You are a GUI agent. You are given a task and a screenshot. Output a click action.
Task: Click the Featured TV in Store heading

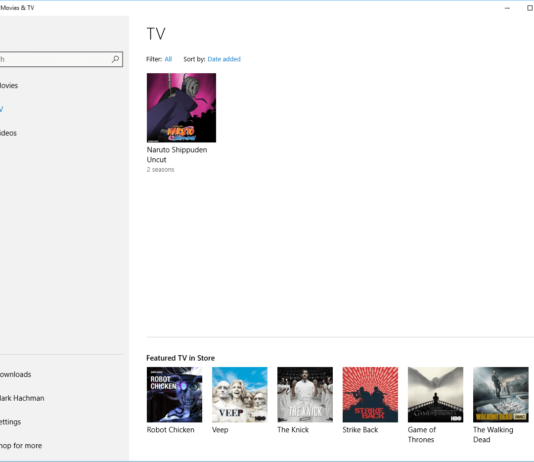point(180,358)
